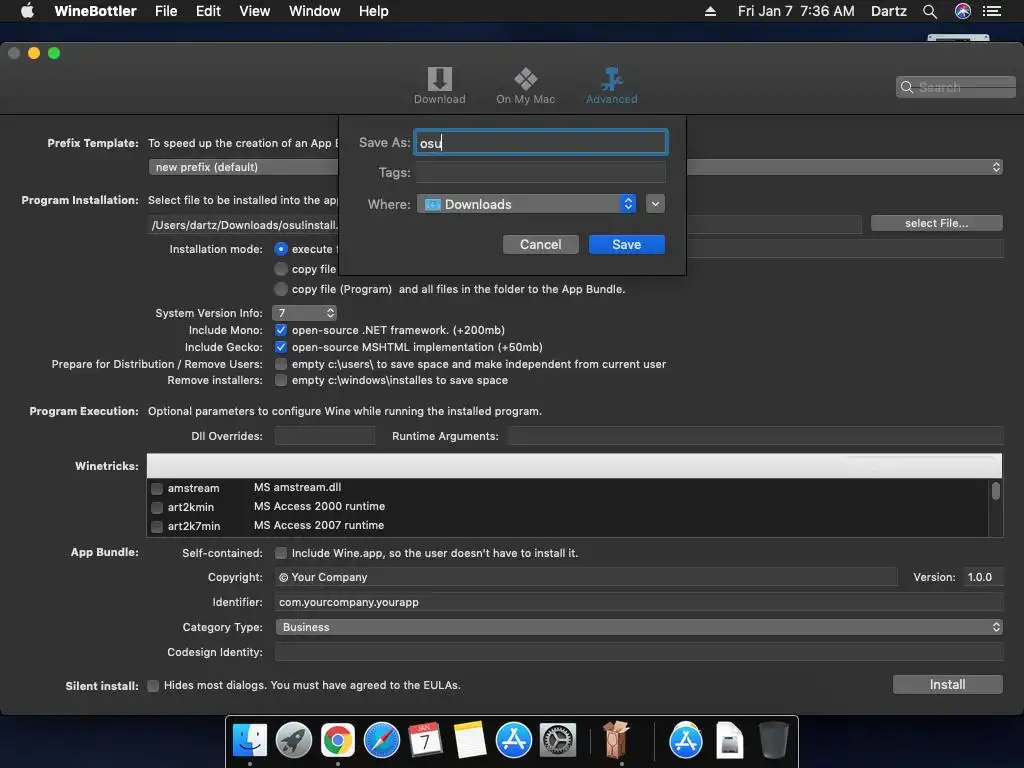1024x768 pixels.
Task: Expand the save dialog with chevron
Action: 655,204
